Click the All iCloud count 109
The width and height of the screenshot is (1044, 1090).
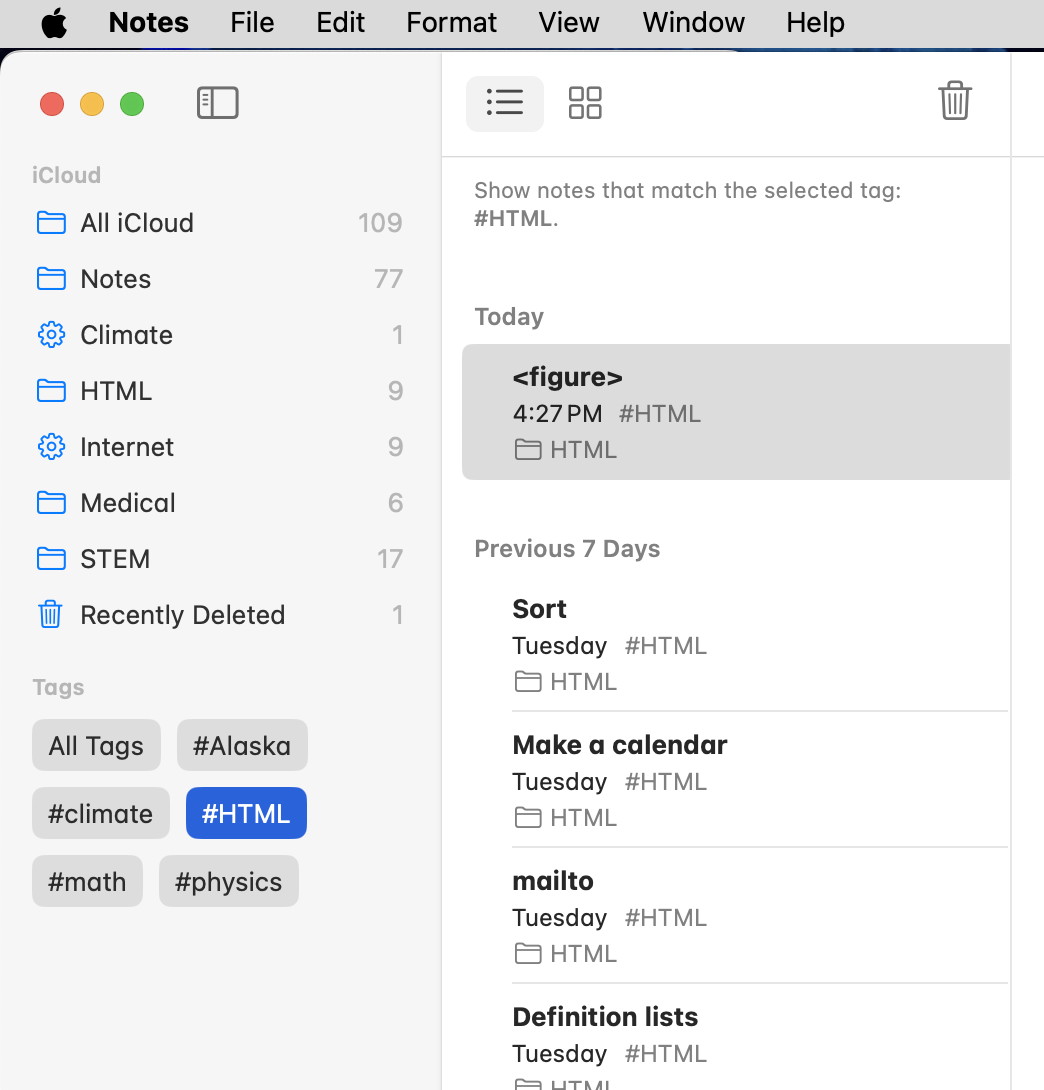point(380,223)
